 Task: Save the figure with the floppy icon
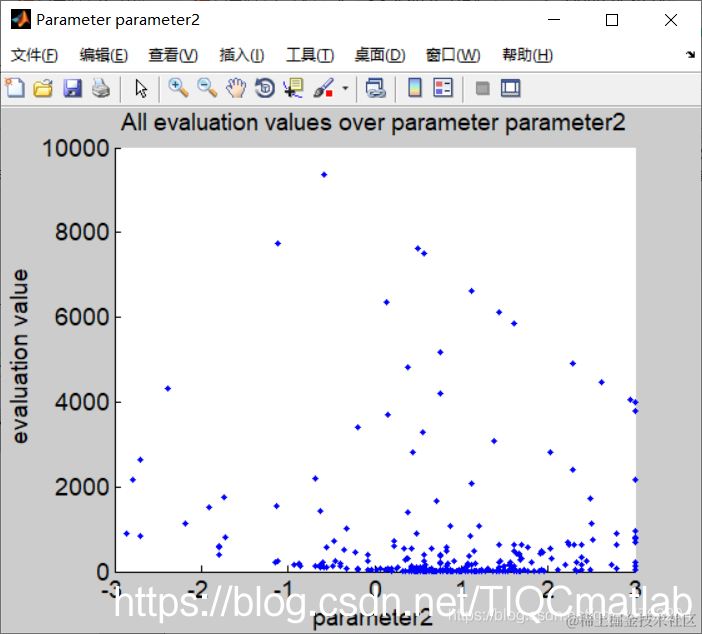pyautogui.click(x=72, y=88)
